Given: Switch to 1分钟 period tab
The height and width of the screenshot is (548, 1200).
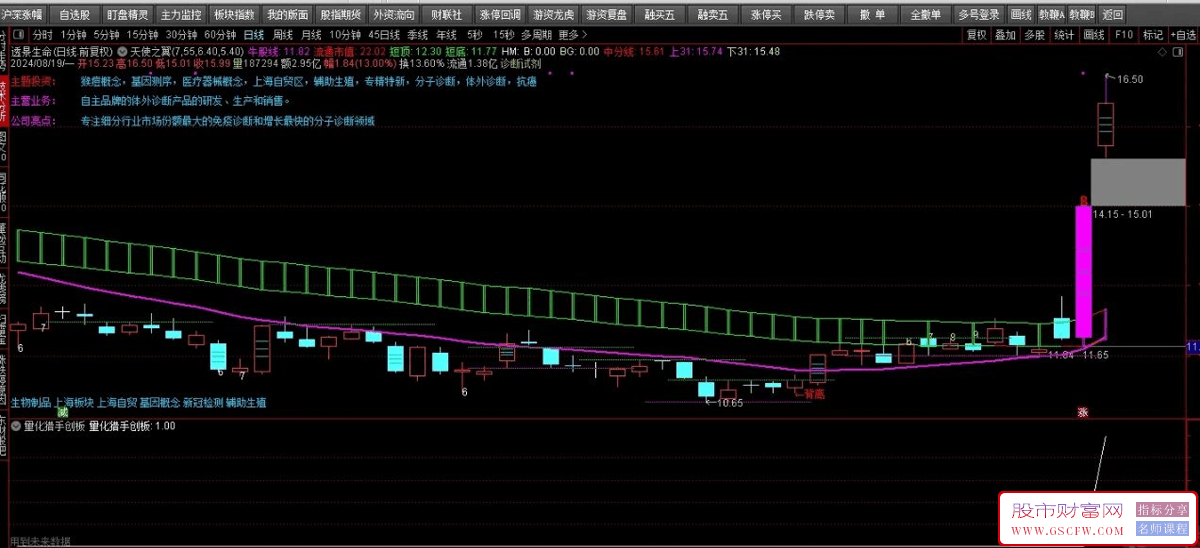Looking at the screenshot, I should (x=74, y=34).
